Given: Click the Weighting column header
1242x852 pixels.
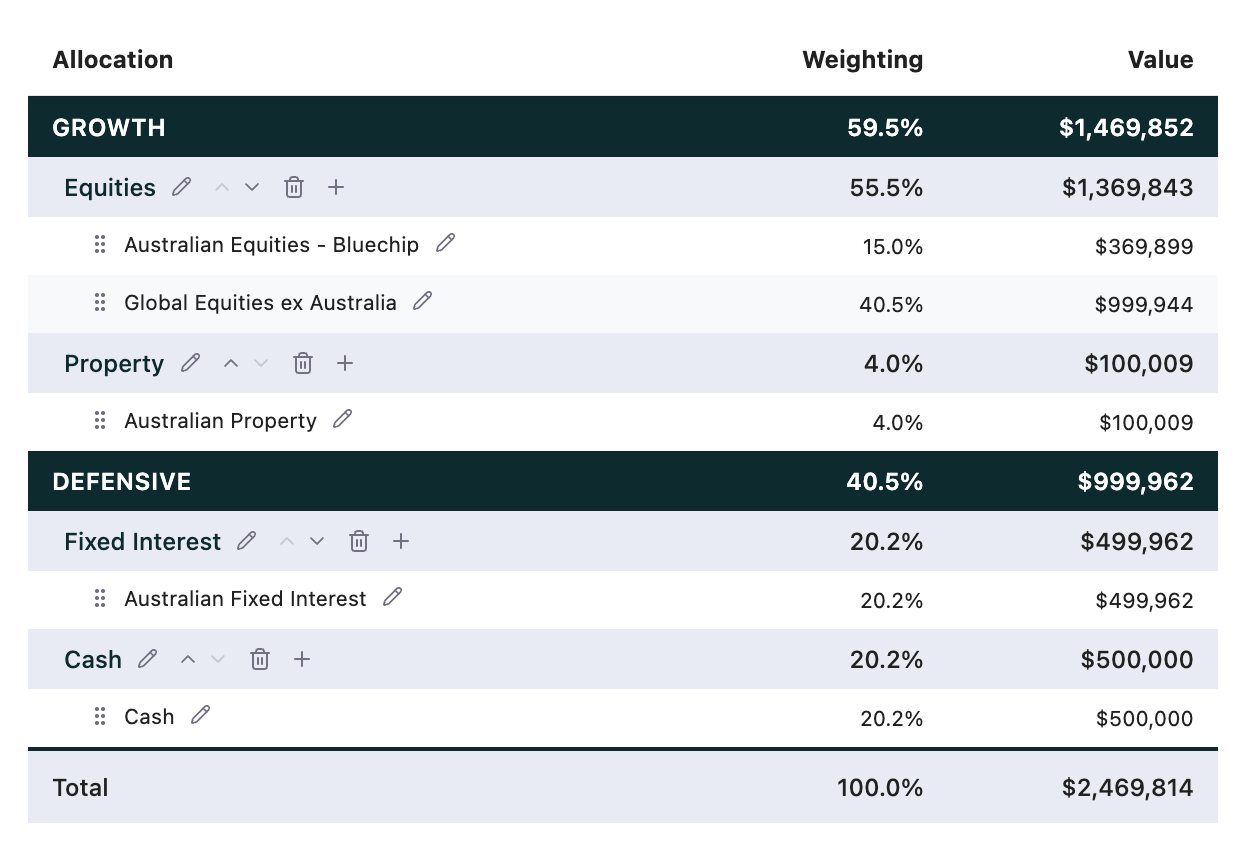Looking at the screenshot, I should [x=862, y=60].
